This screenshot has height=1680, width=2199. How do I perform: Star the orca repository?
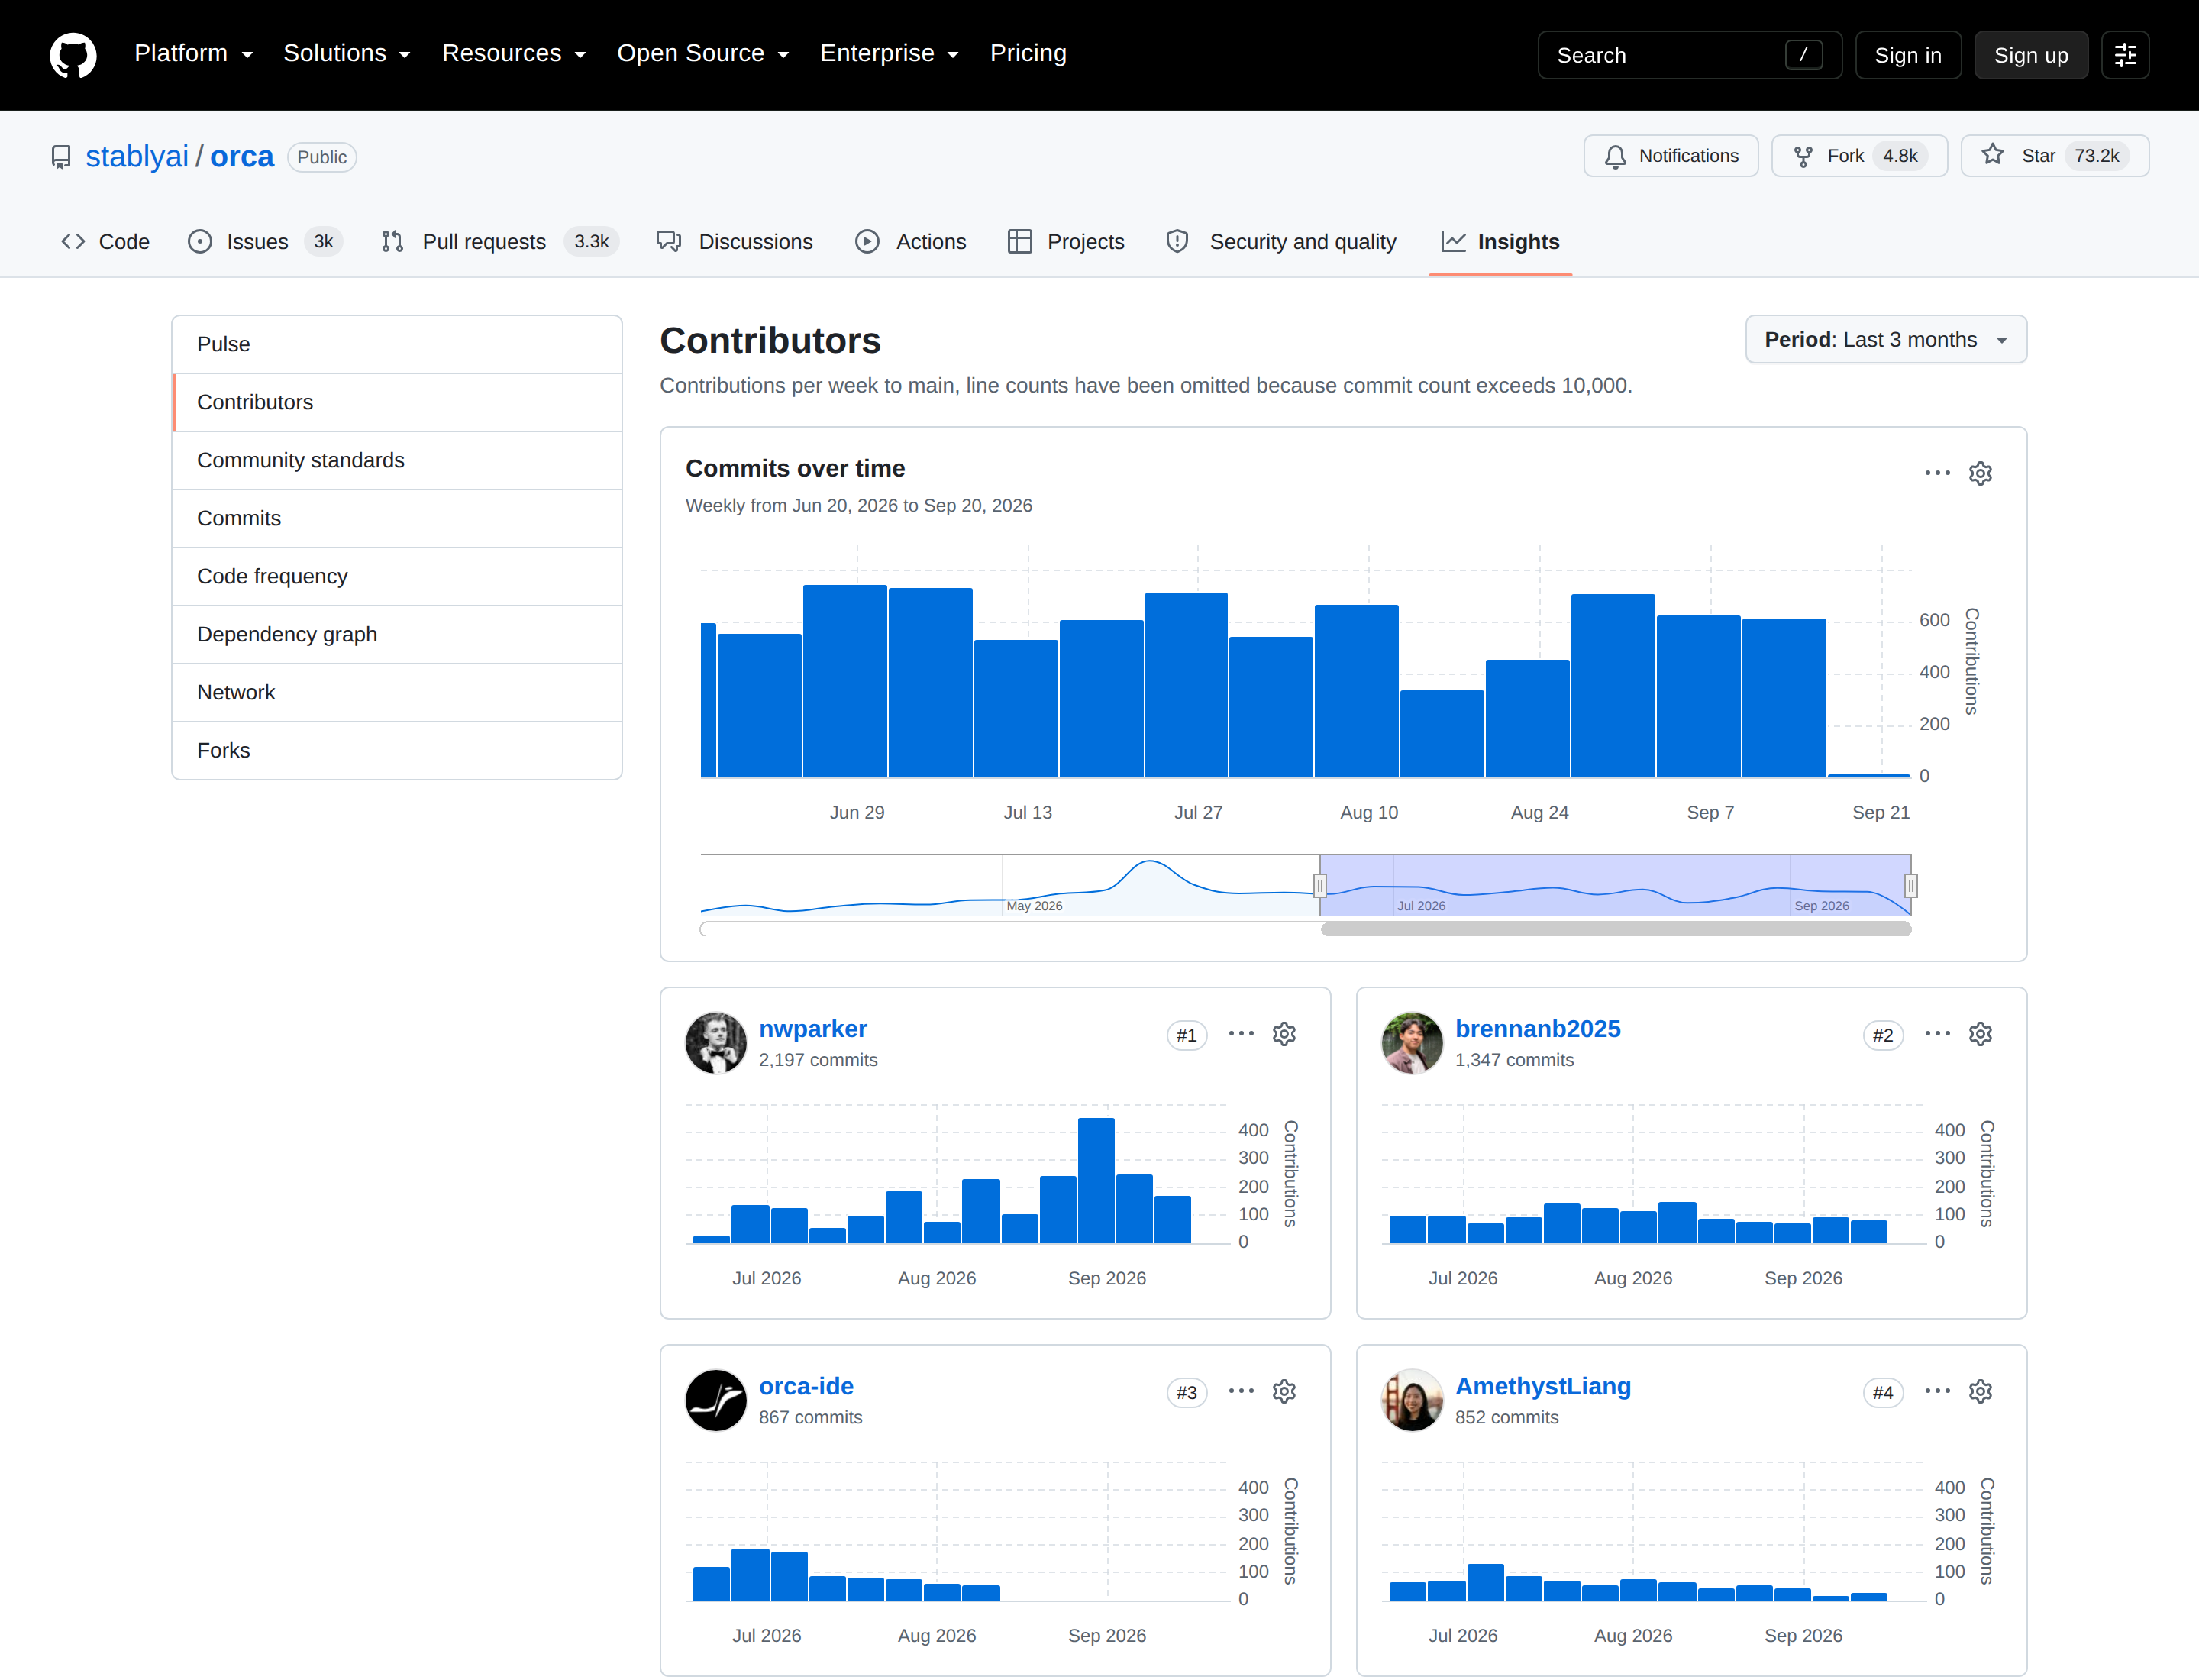(2054, 156)
